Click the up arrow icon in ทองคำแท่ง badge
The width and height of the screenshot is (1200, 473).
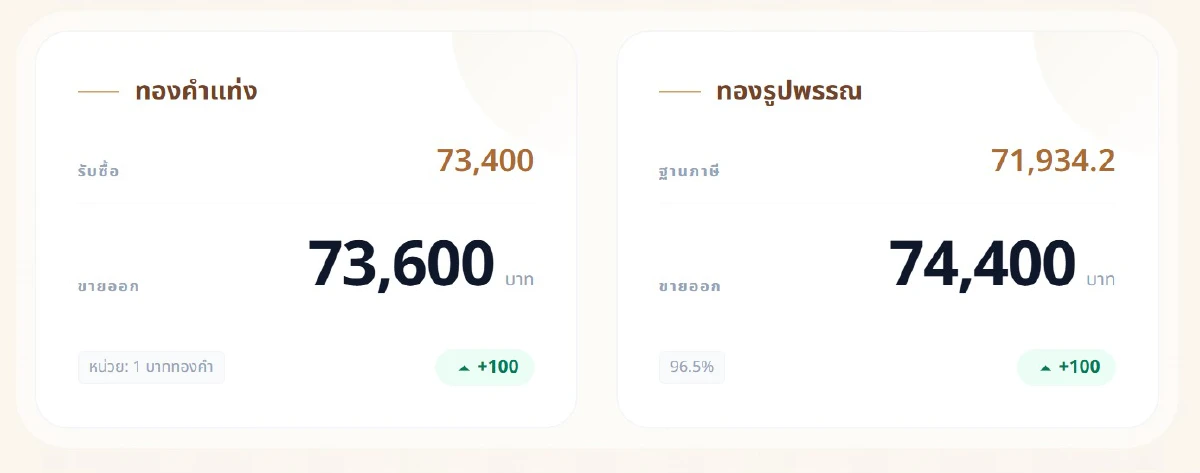tap(463, 368)
